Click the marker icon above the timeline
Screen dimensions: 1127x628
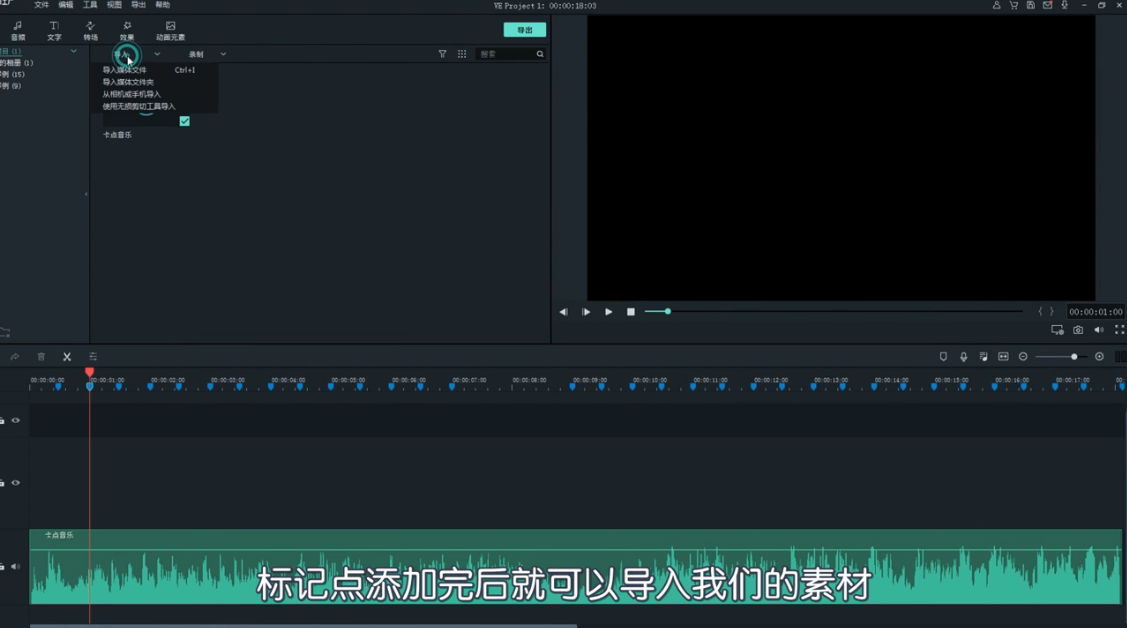pos(943,356)
